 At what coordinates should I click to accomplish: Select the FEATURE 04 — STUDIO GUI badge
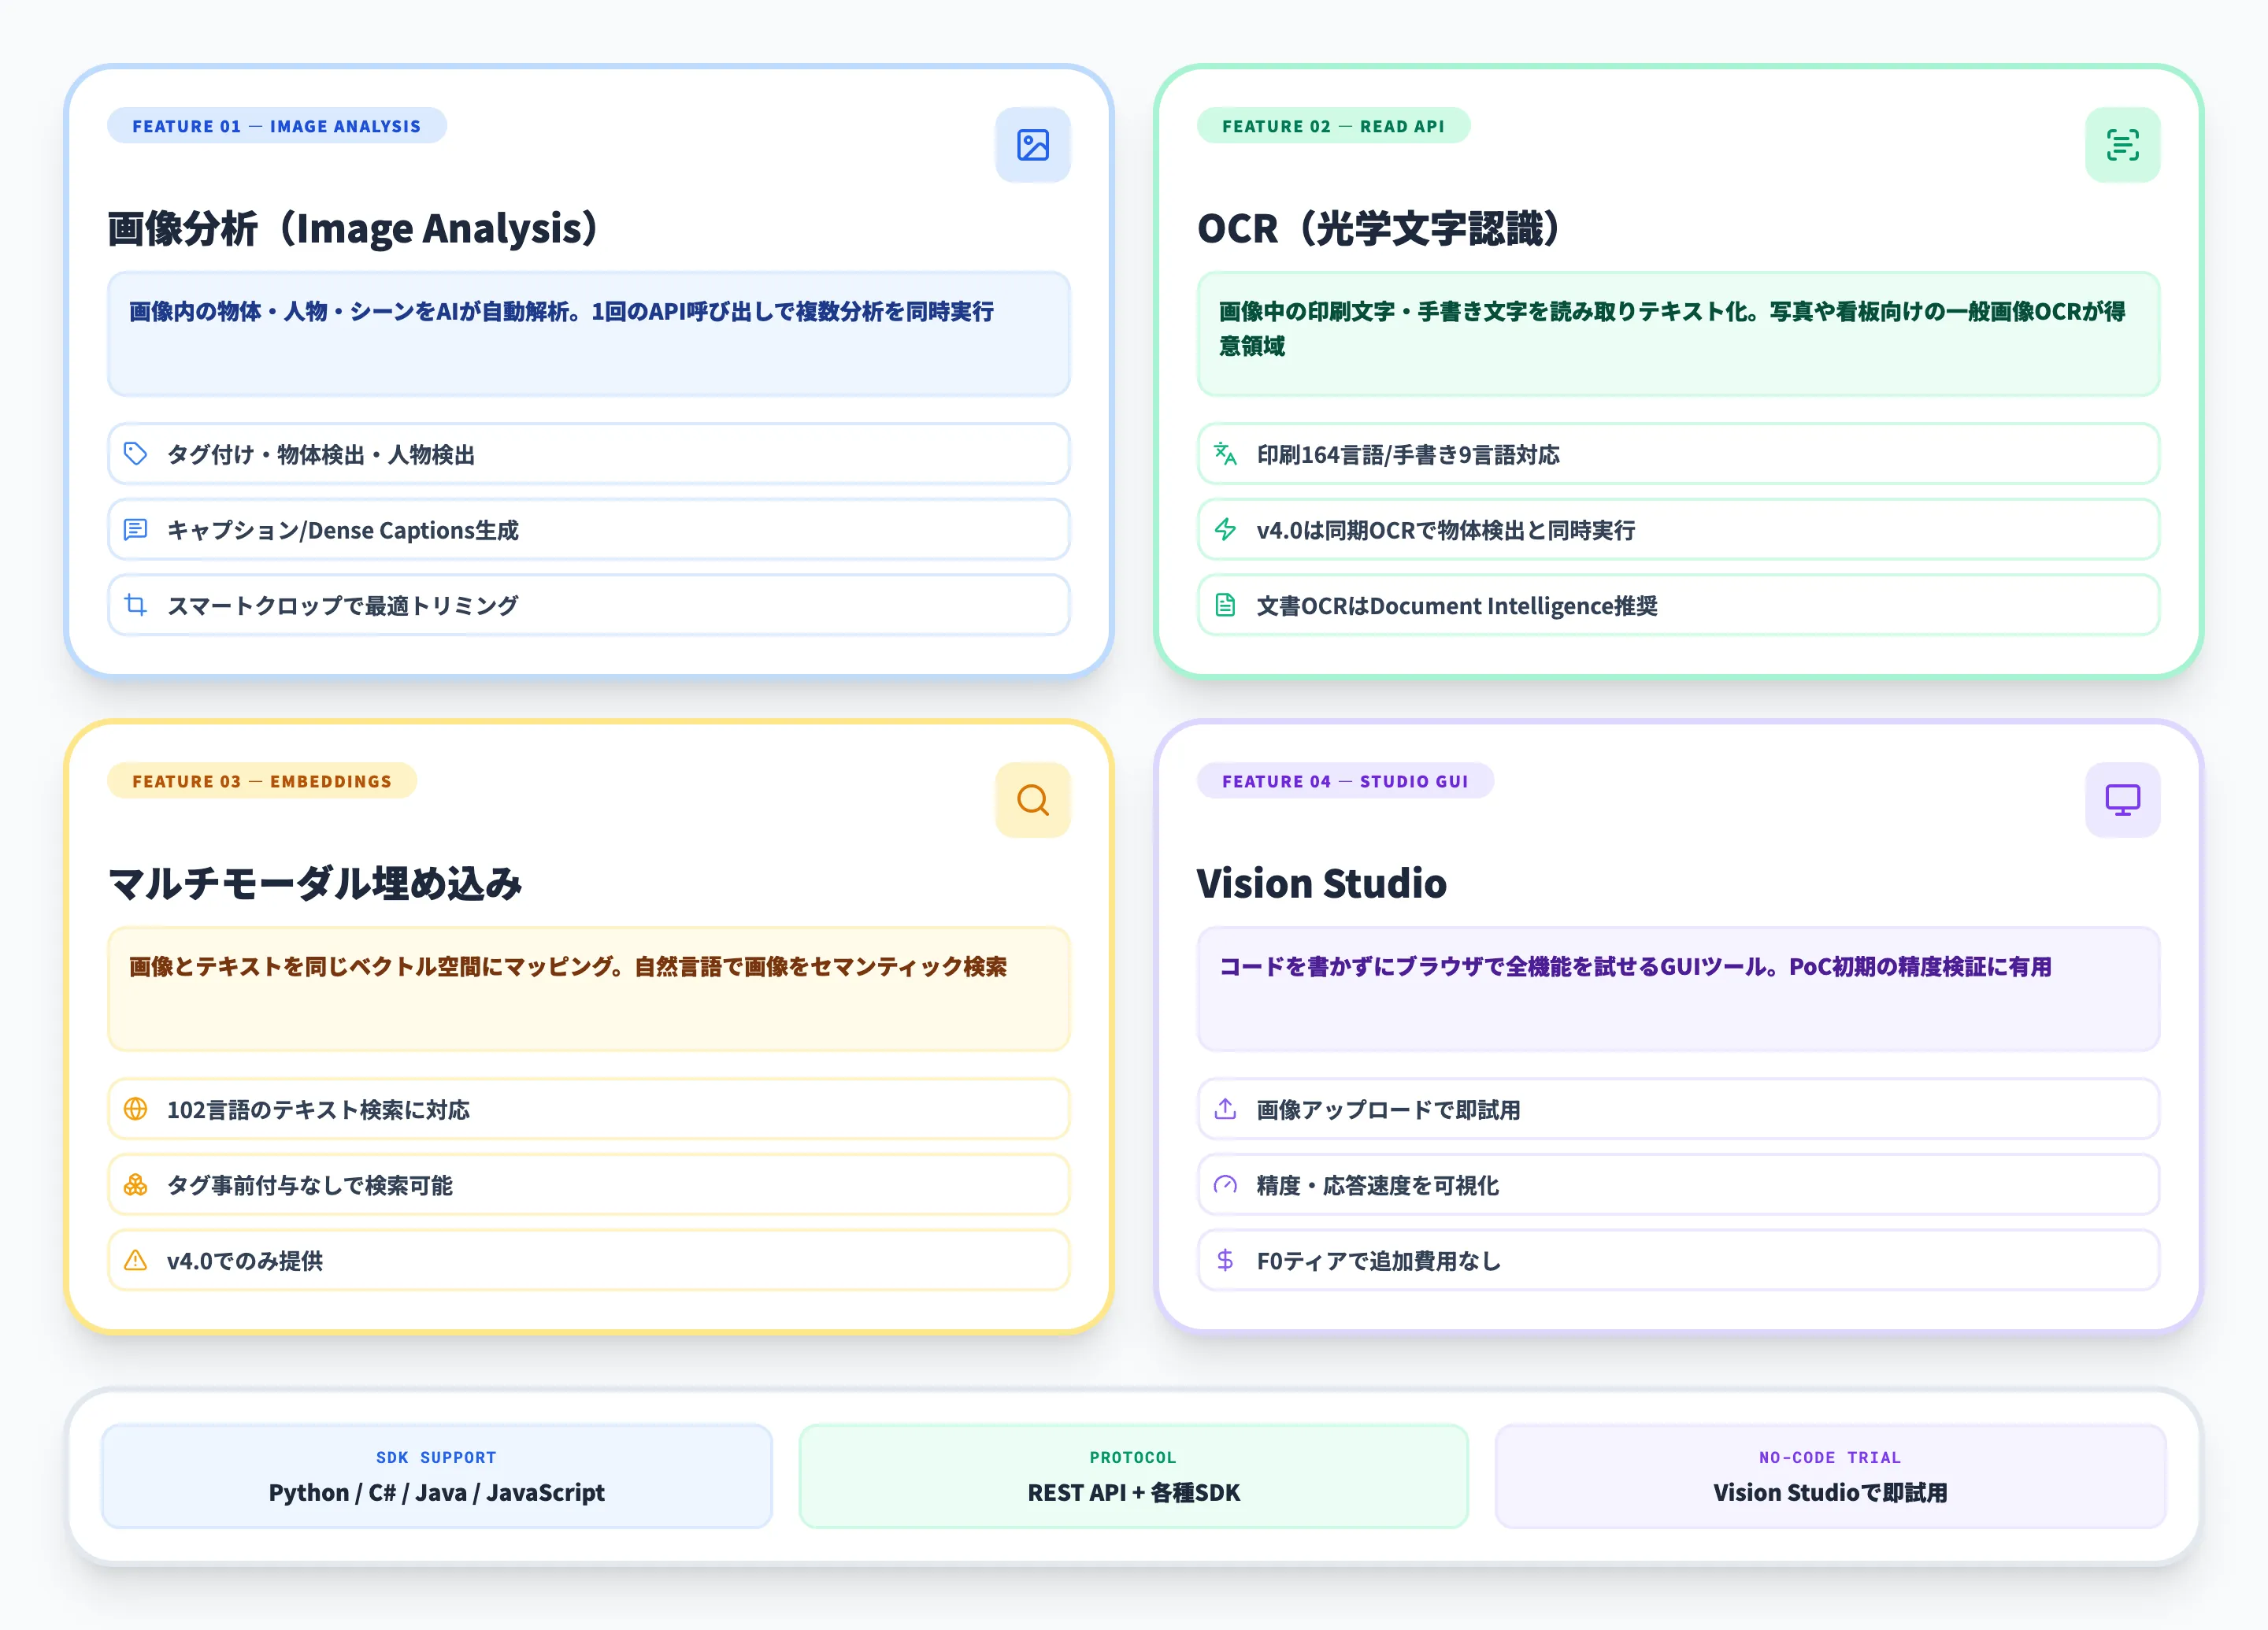(1345, 781)
